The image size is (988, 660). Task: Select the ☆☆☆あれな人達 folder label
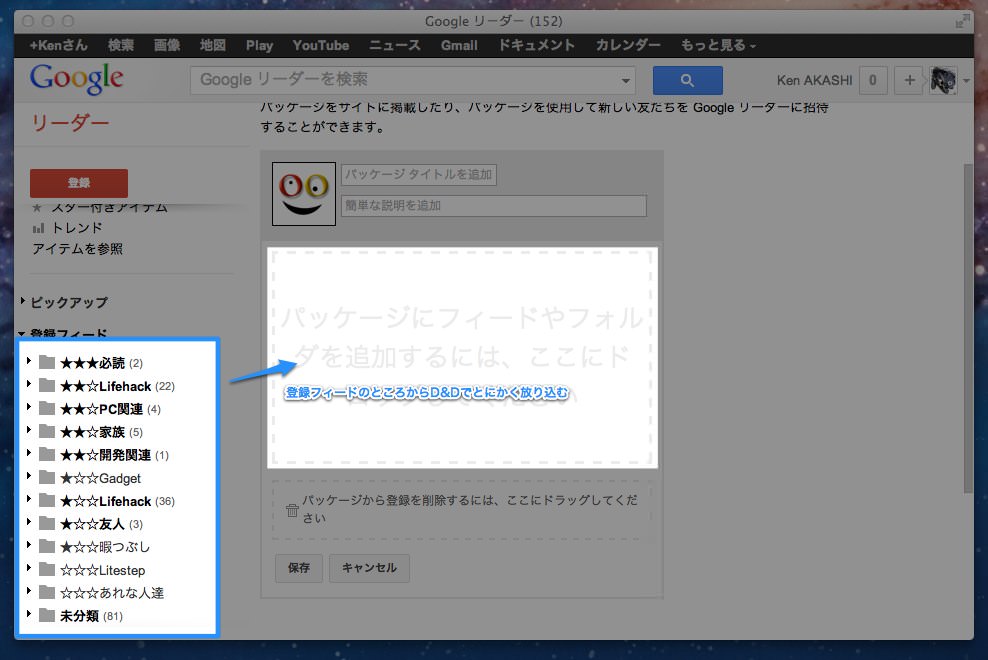pyautogui.click(x=112, y=593)
